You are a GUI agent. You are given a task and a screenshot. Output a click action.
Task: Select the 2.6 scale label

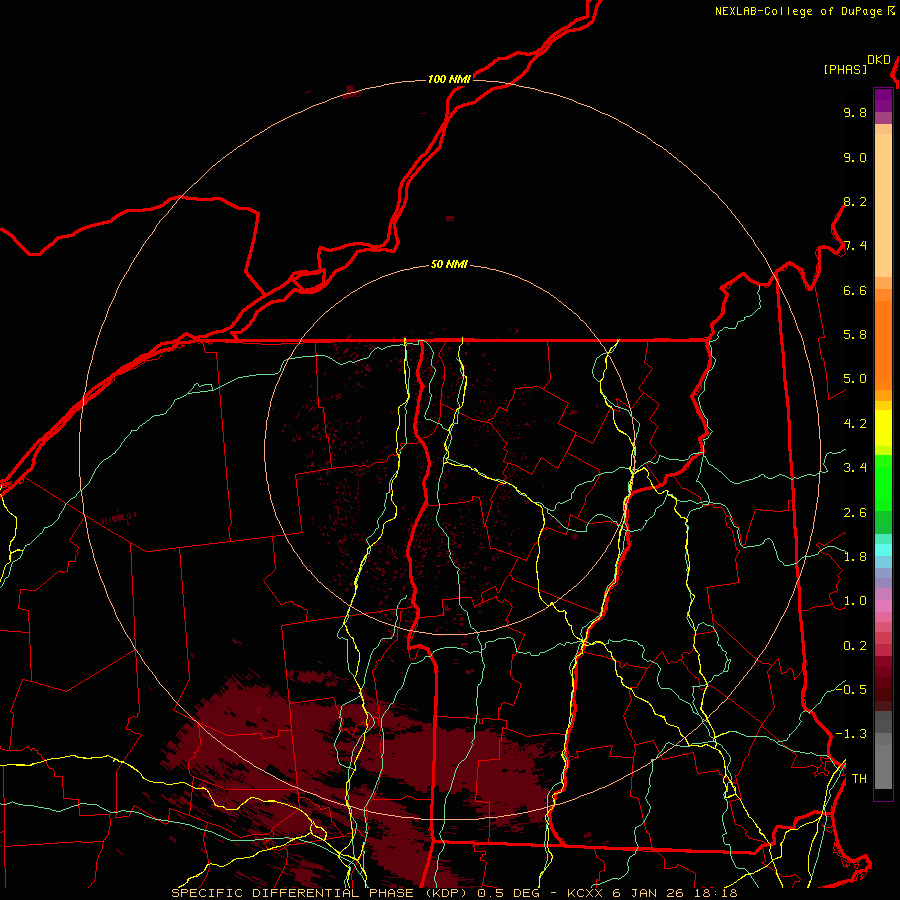coord(855,513)
